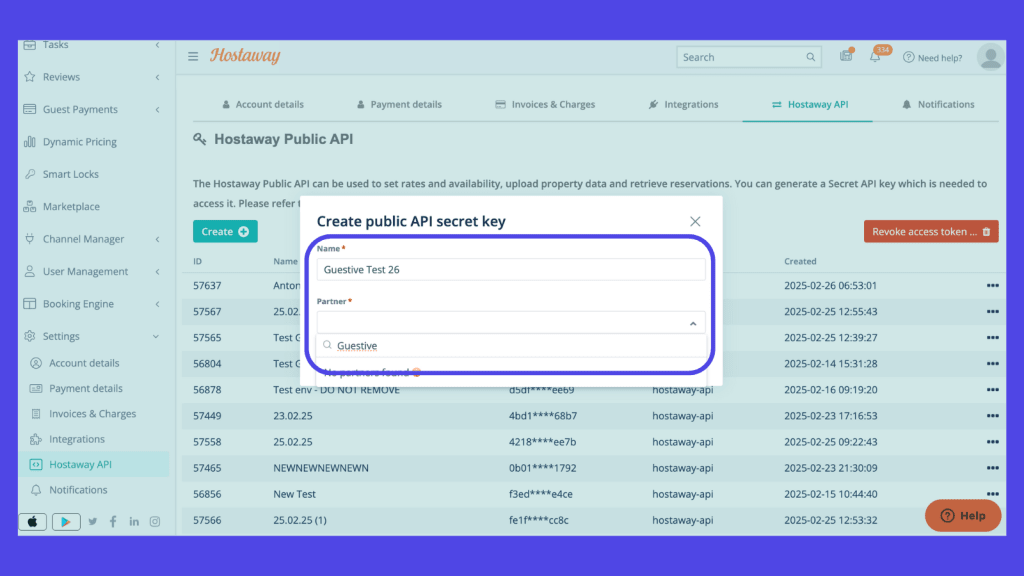Click the ID column header

tap(197, 261)
